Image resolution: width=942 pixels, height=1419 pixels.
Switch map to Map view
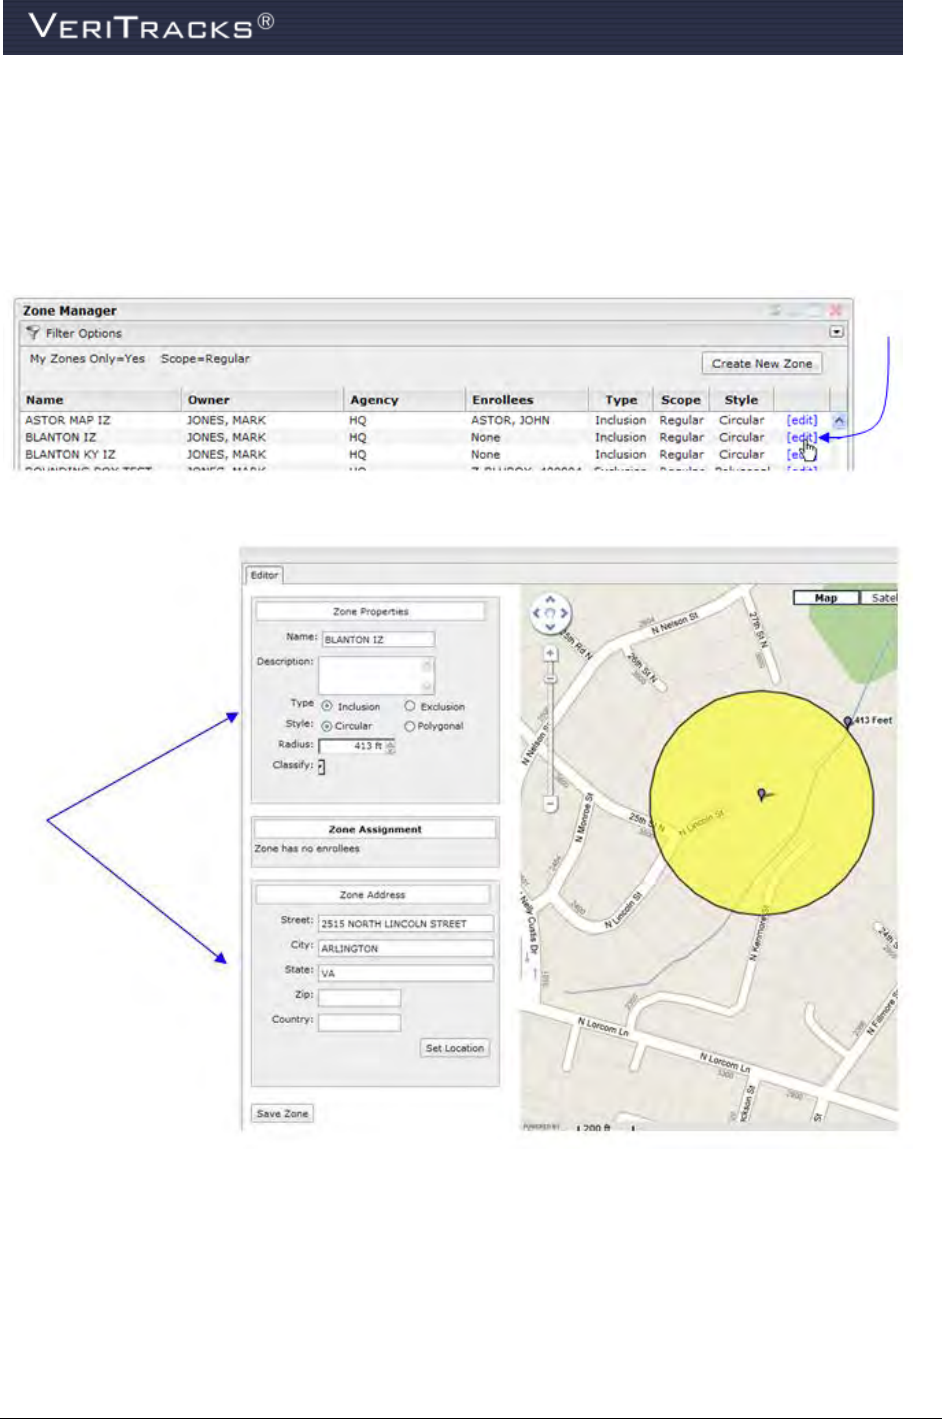point(826,598)
